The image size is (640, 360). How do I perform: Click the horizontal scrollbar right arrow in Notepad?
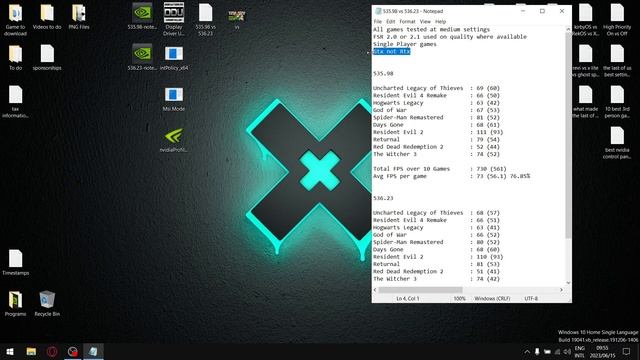pyautogui.click(x=561, y=290)
